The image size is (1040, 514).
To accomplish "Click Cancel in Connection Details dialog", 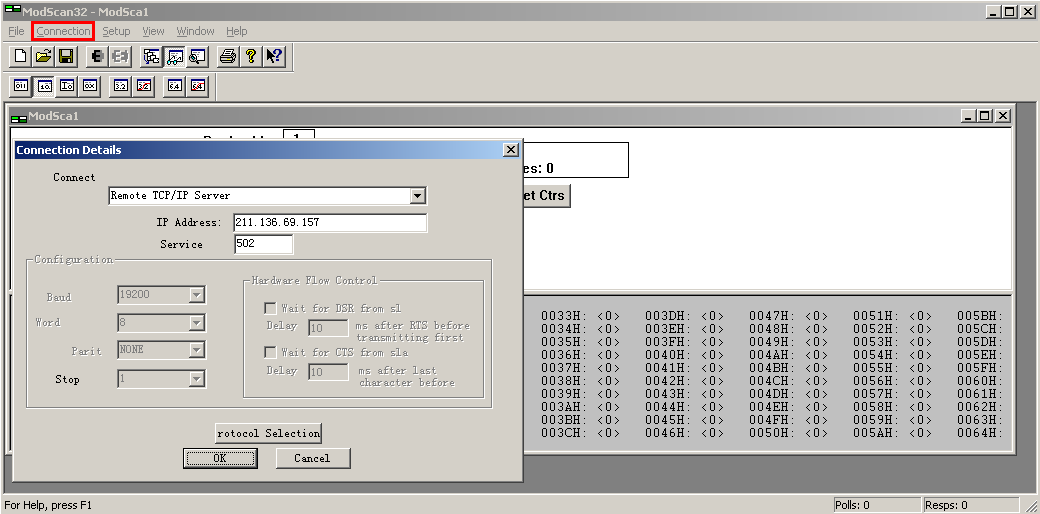I will click(312, 458).
